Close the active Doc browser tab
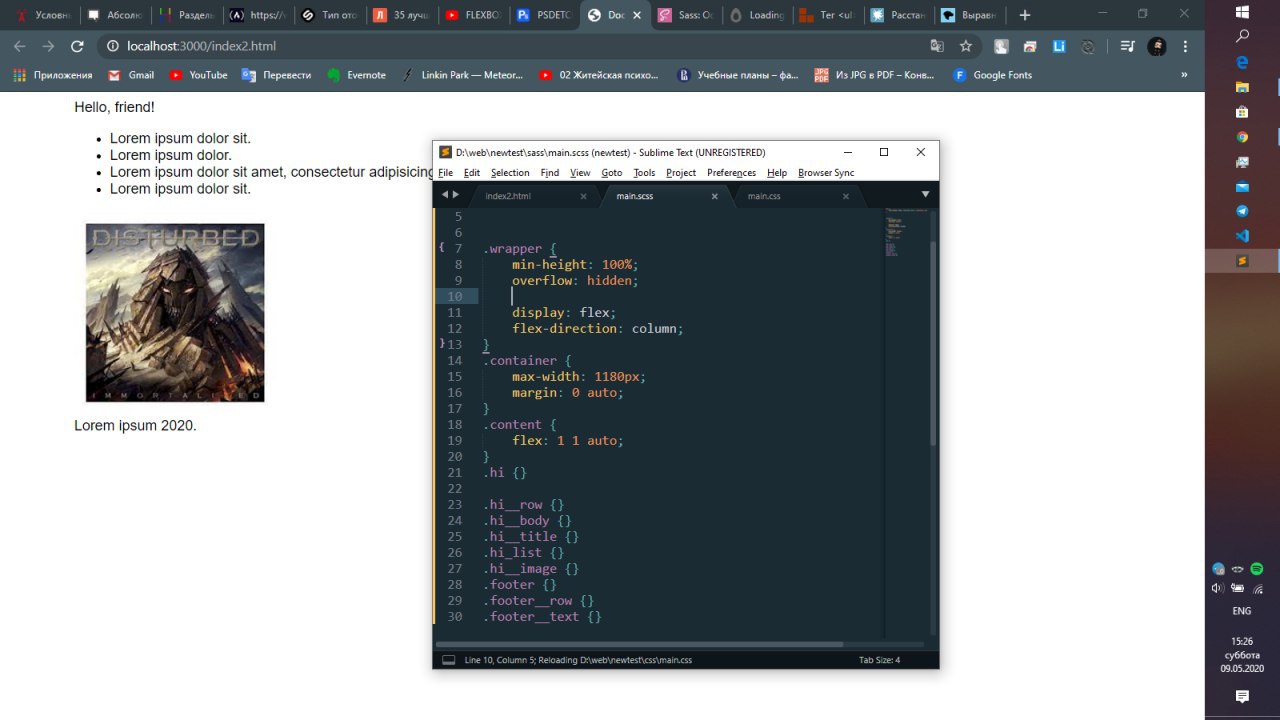 (636, 15)
